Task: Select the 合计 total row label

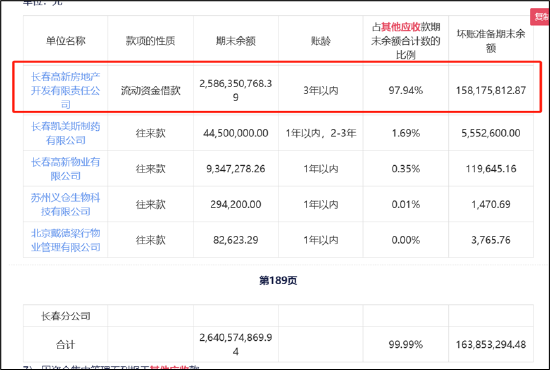Action: click(66, 345)
